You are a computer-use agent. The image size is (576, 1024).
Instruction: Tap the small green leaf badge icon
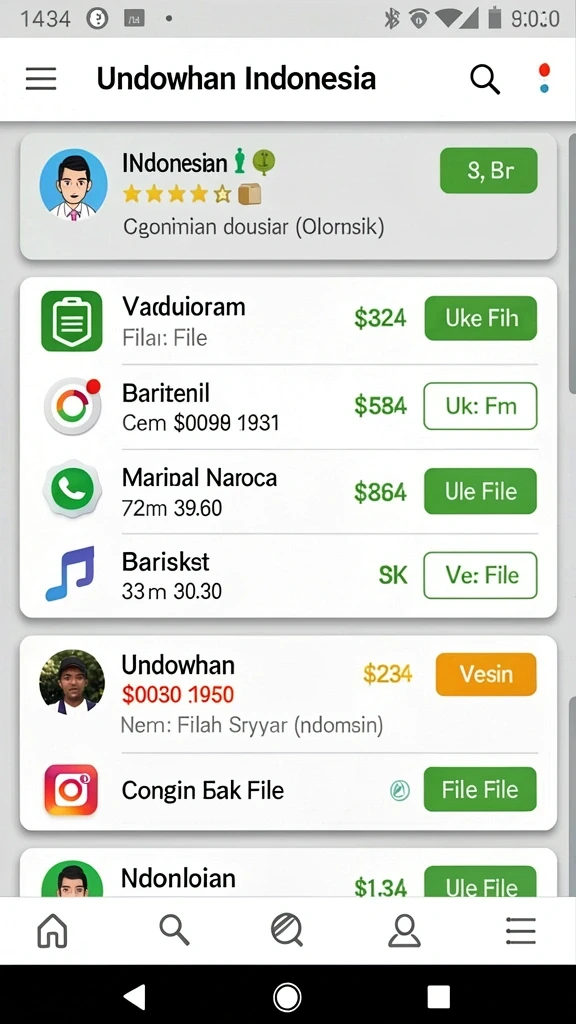[x=400, y=791]
